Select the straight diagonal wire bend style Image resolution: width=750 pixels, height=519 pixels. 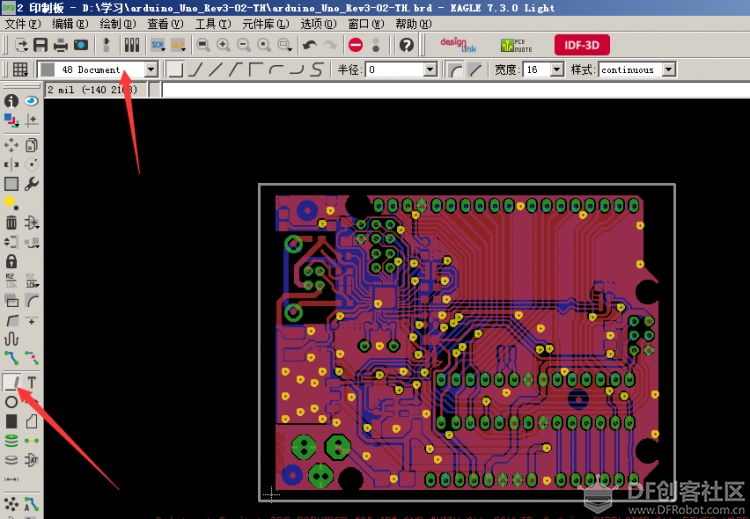216,70
